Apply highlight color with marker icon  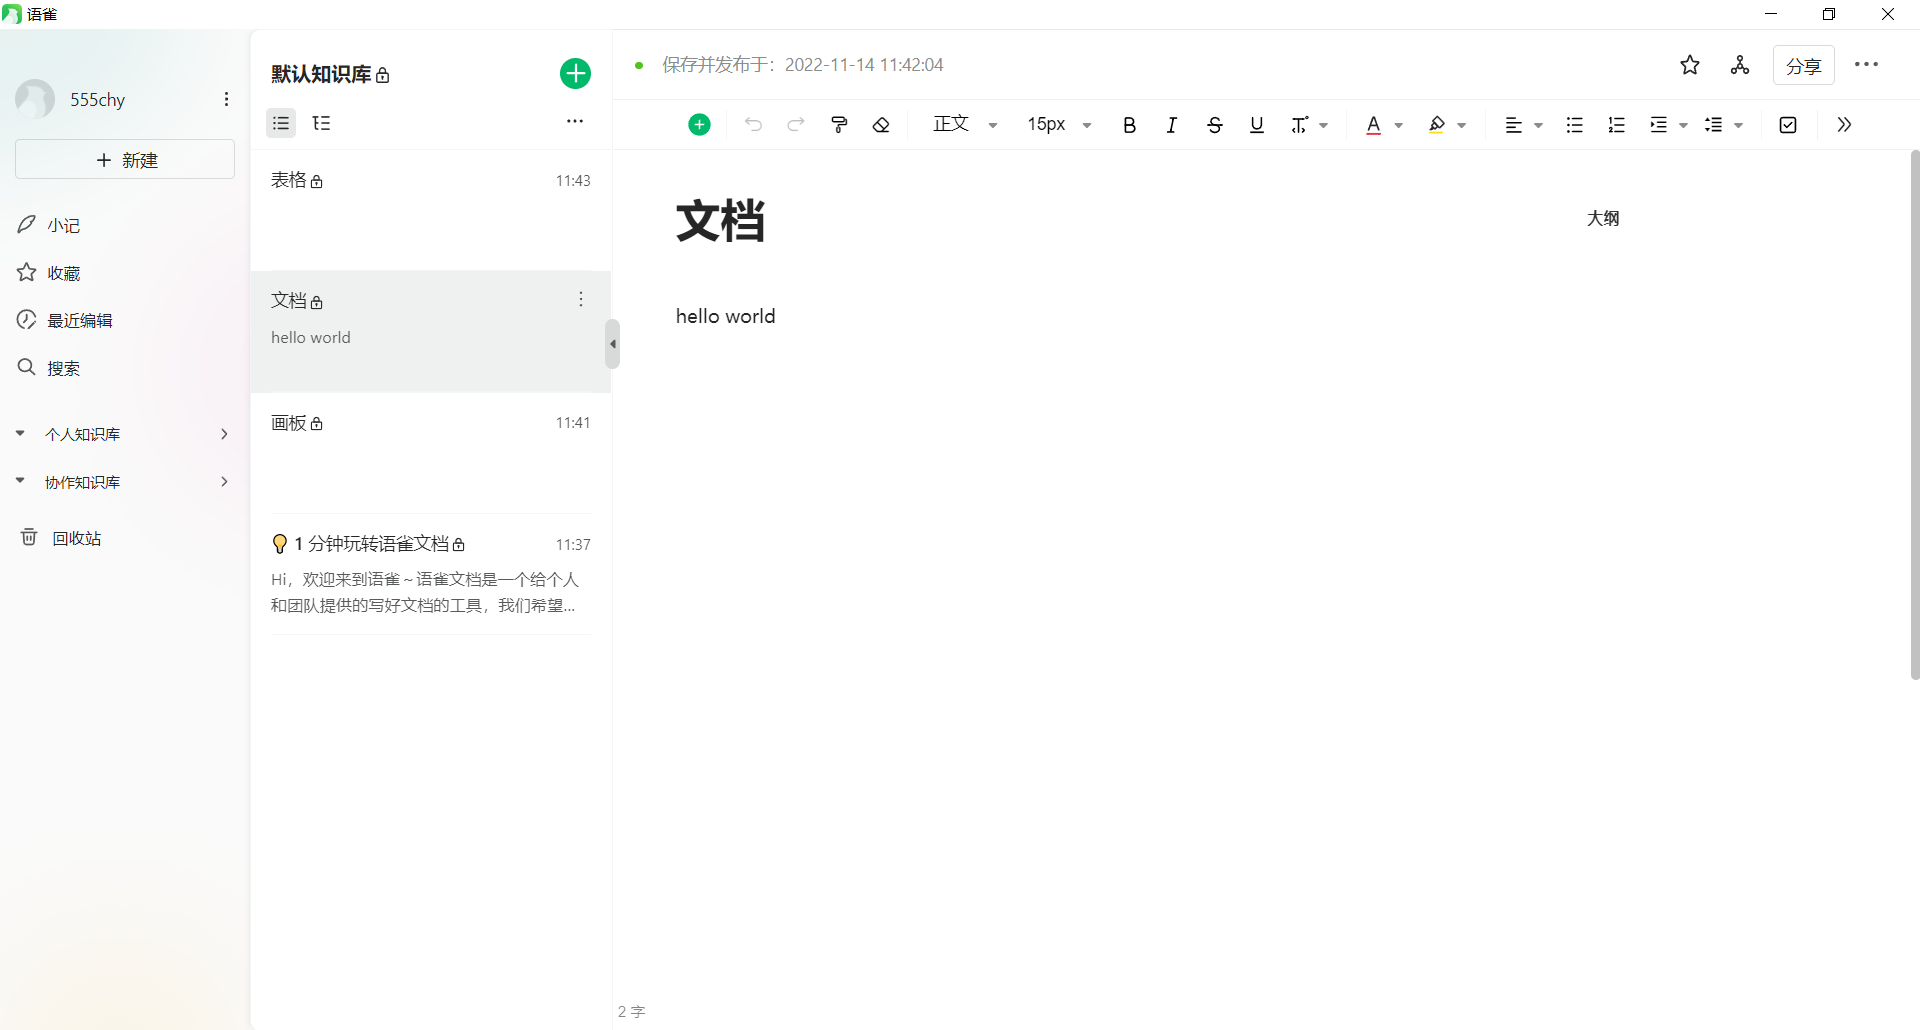pyautogui.click(x=1437, y=125)
